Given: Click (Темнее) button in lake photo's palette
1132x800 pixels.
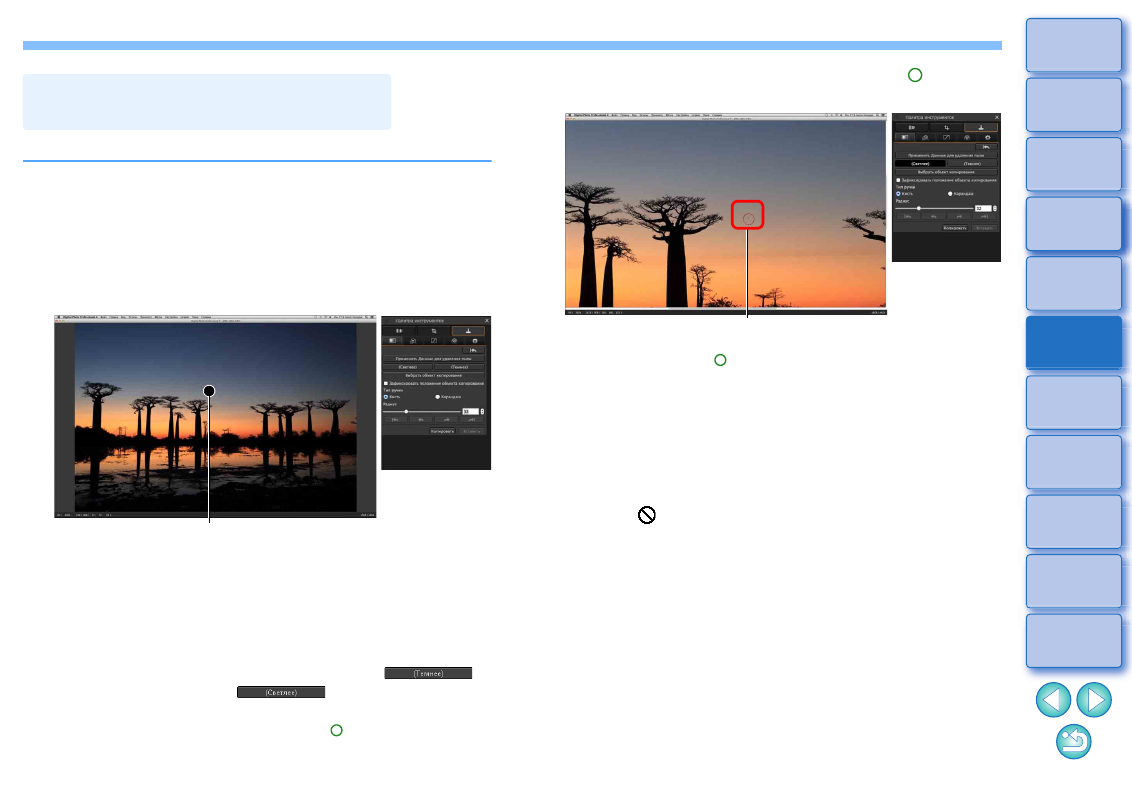Looking at the screenshot, I should (459, 367).
